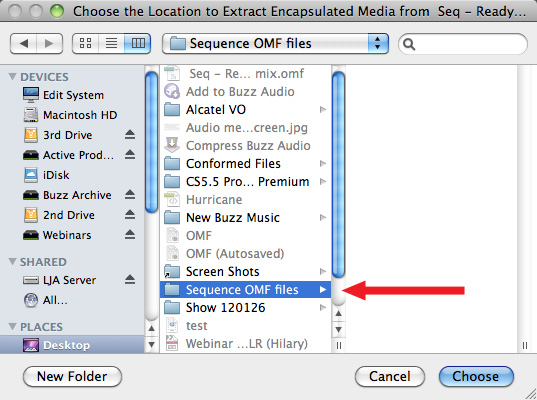Switch to column view mode
Screen dimensions: 537x400
[x=138, y=43]
